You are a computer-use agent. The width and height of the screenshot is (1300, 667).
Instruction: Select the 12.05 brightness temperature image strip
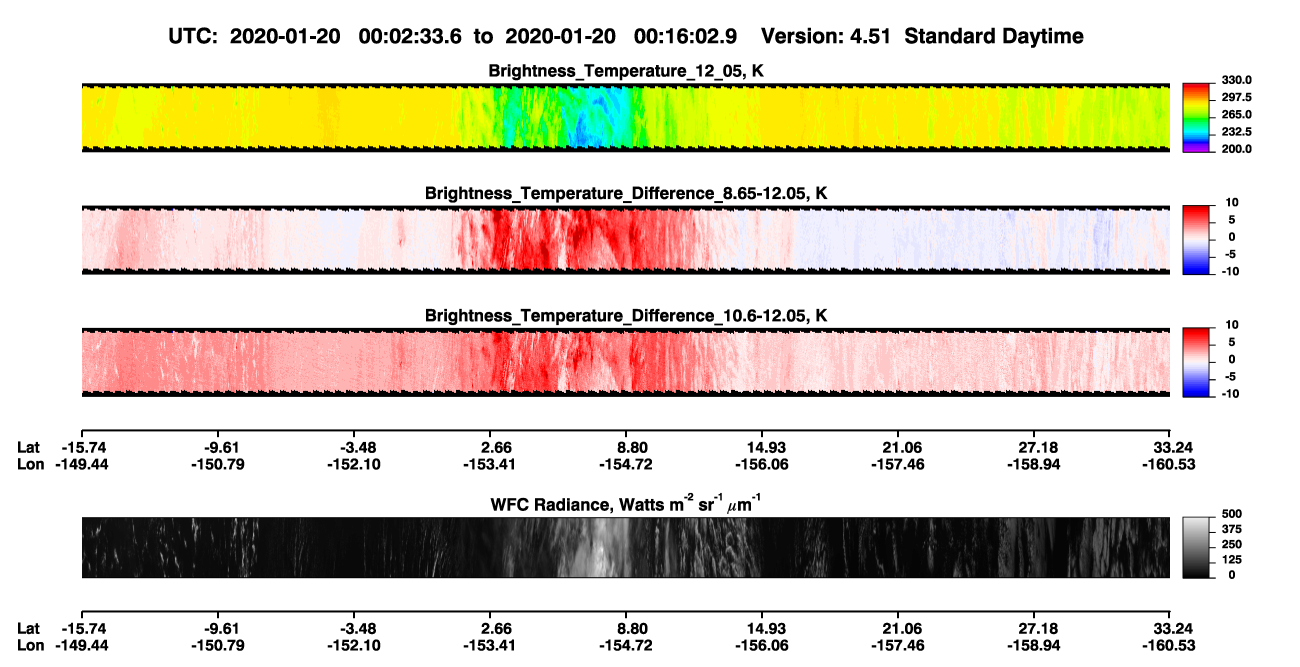pyautogui.click(x=625, y=118)
